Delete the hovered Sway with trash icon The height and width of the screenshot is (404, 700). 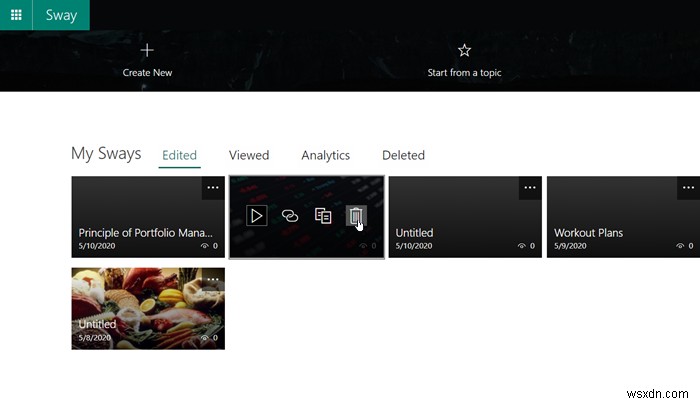point(356,216)
